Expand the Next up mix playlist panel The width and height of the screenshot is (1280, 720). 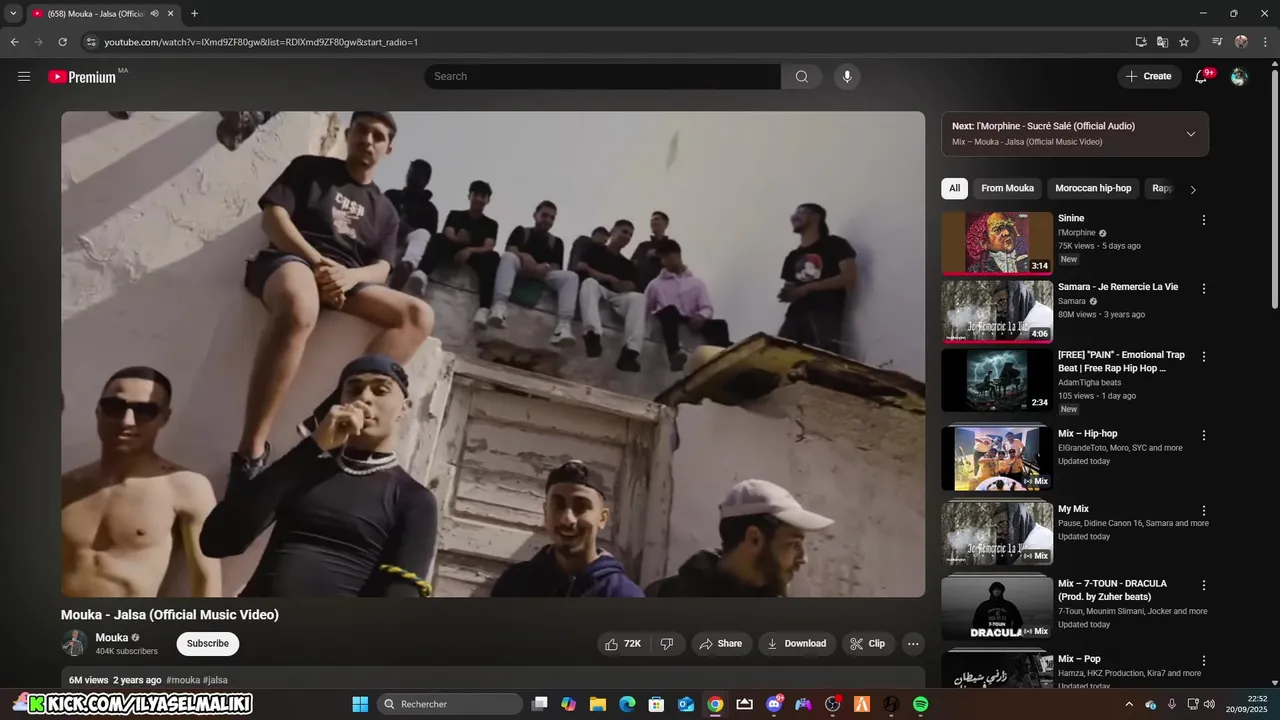click(1190, 134)
